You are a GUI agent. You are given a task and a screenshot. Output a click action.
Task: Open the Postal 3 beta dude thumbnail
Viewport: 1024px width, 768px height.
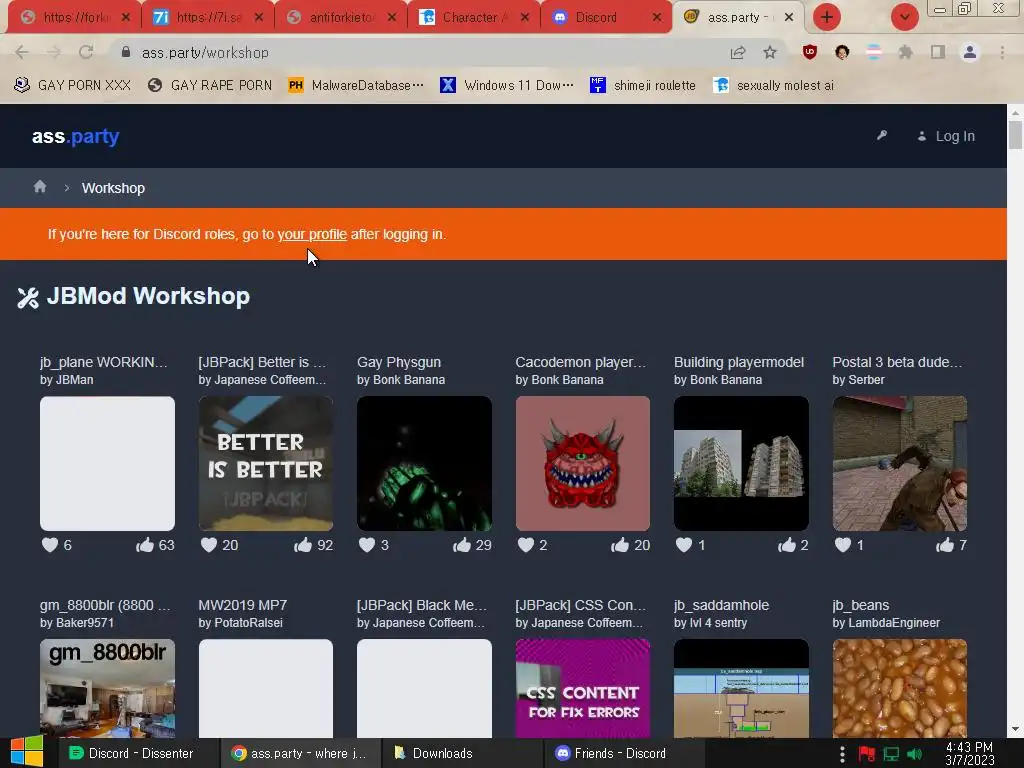pos(900,463)
